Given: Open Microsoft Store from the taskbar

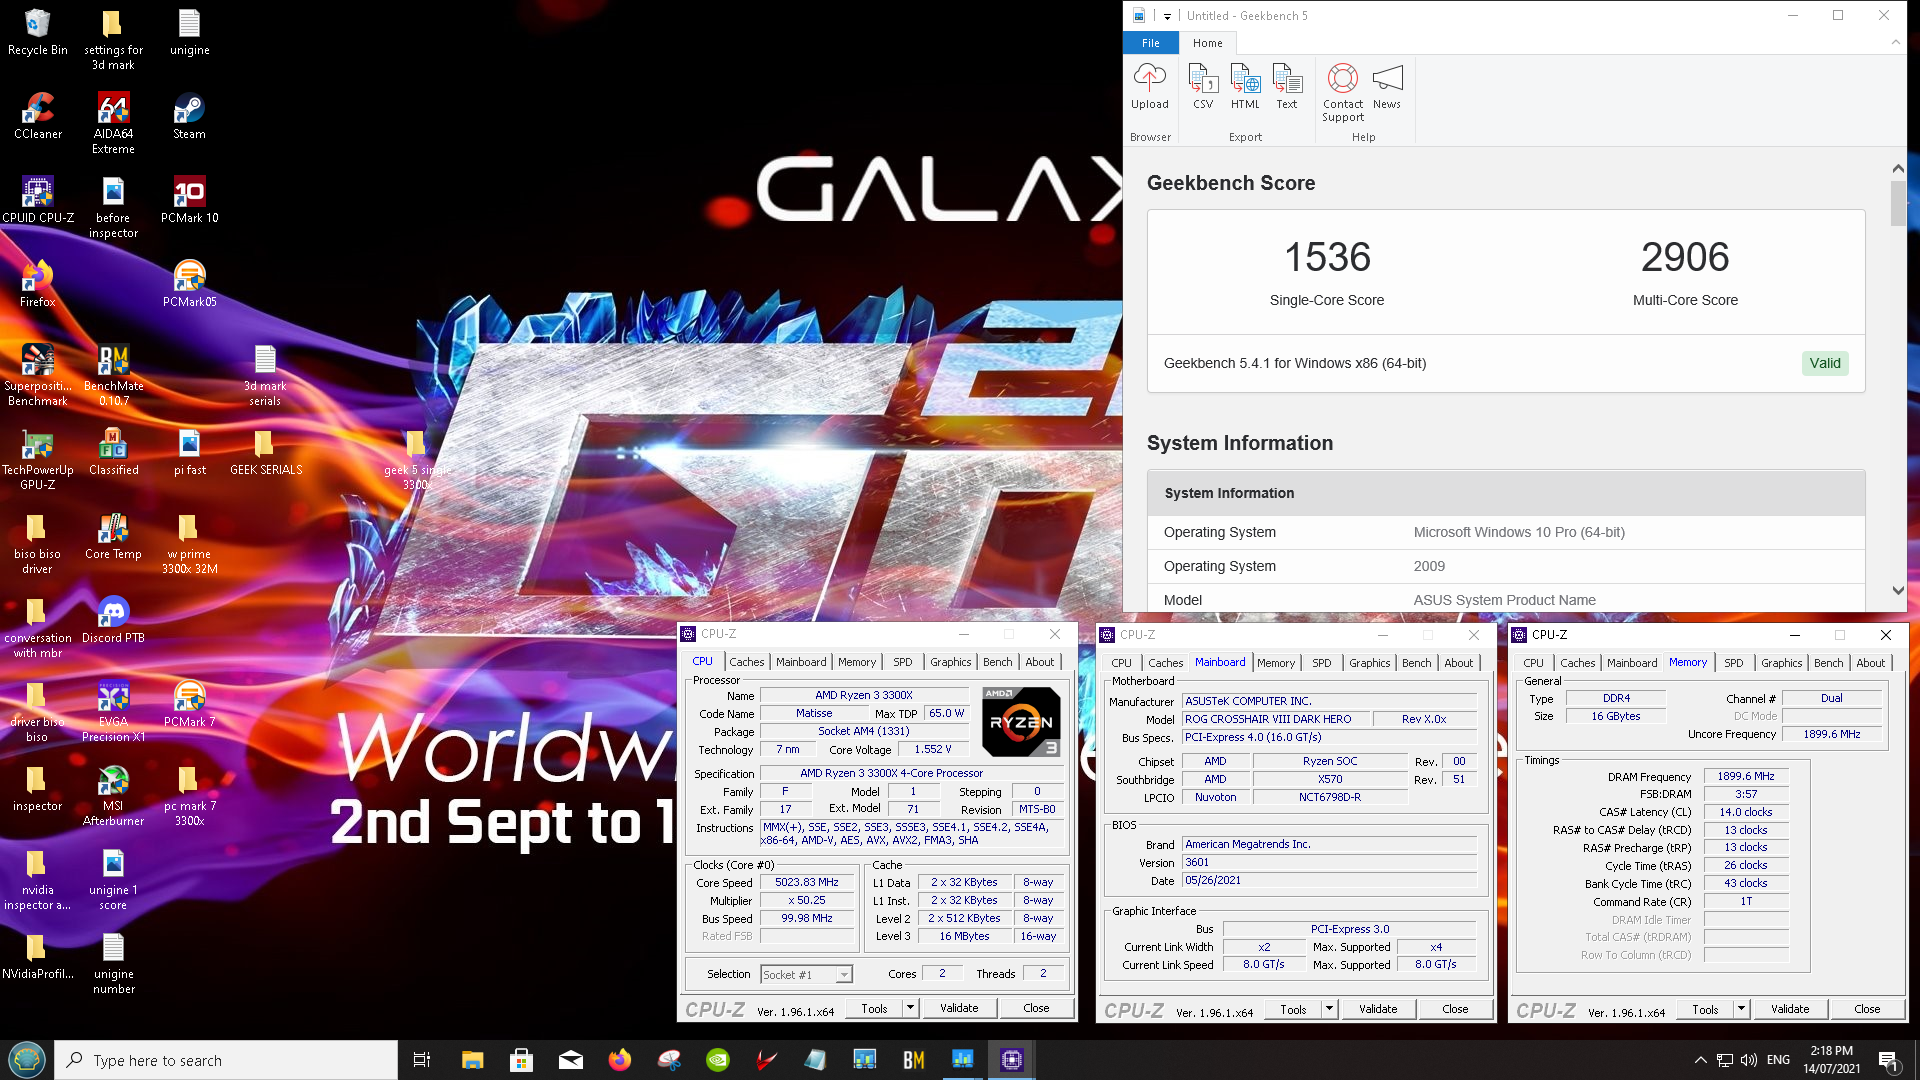Looking at the screenshot, I should point(521,1060).
